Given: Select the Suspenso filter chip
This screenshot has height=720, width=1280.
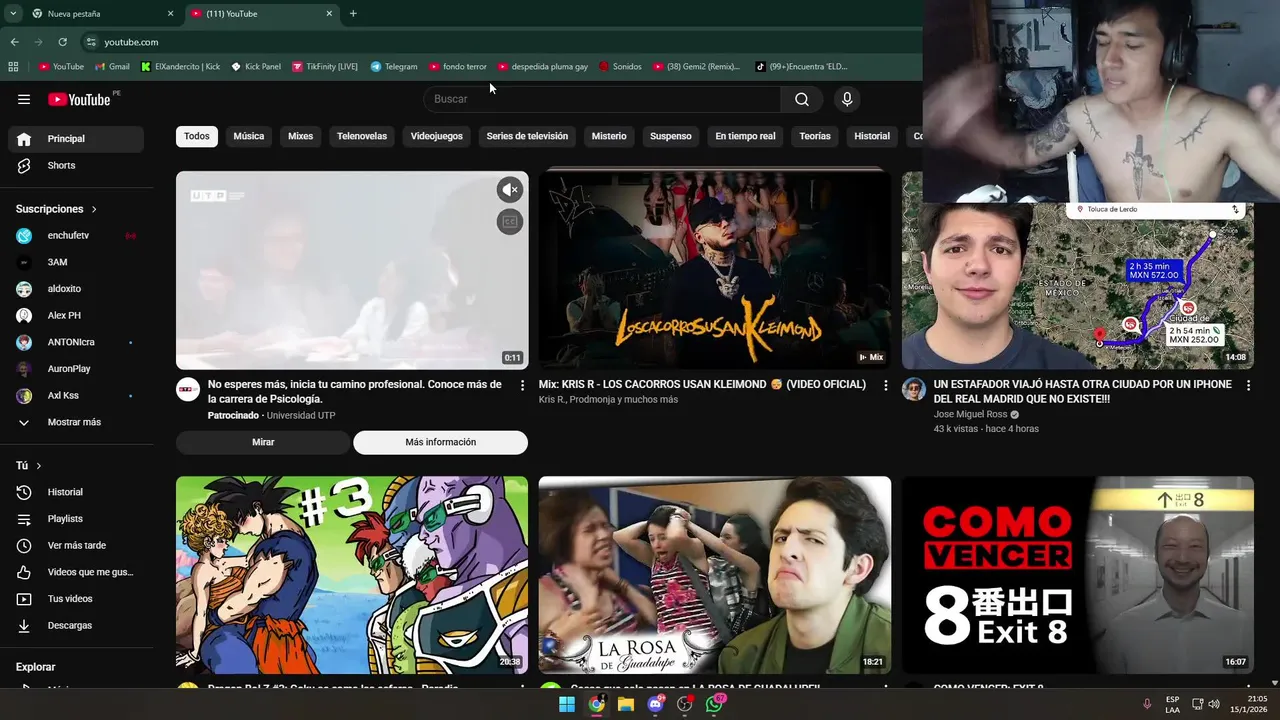Looking at the screenshot, I should click(x=671, y=136).
